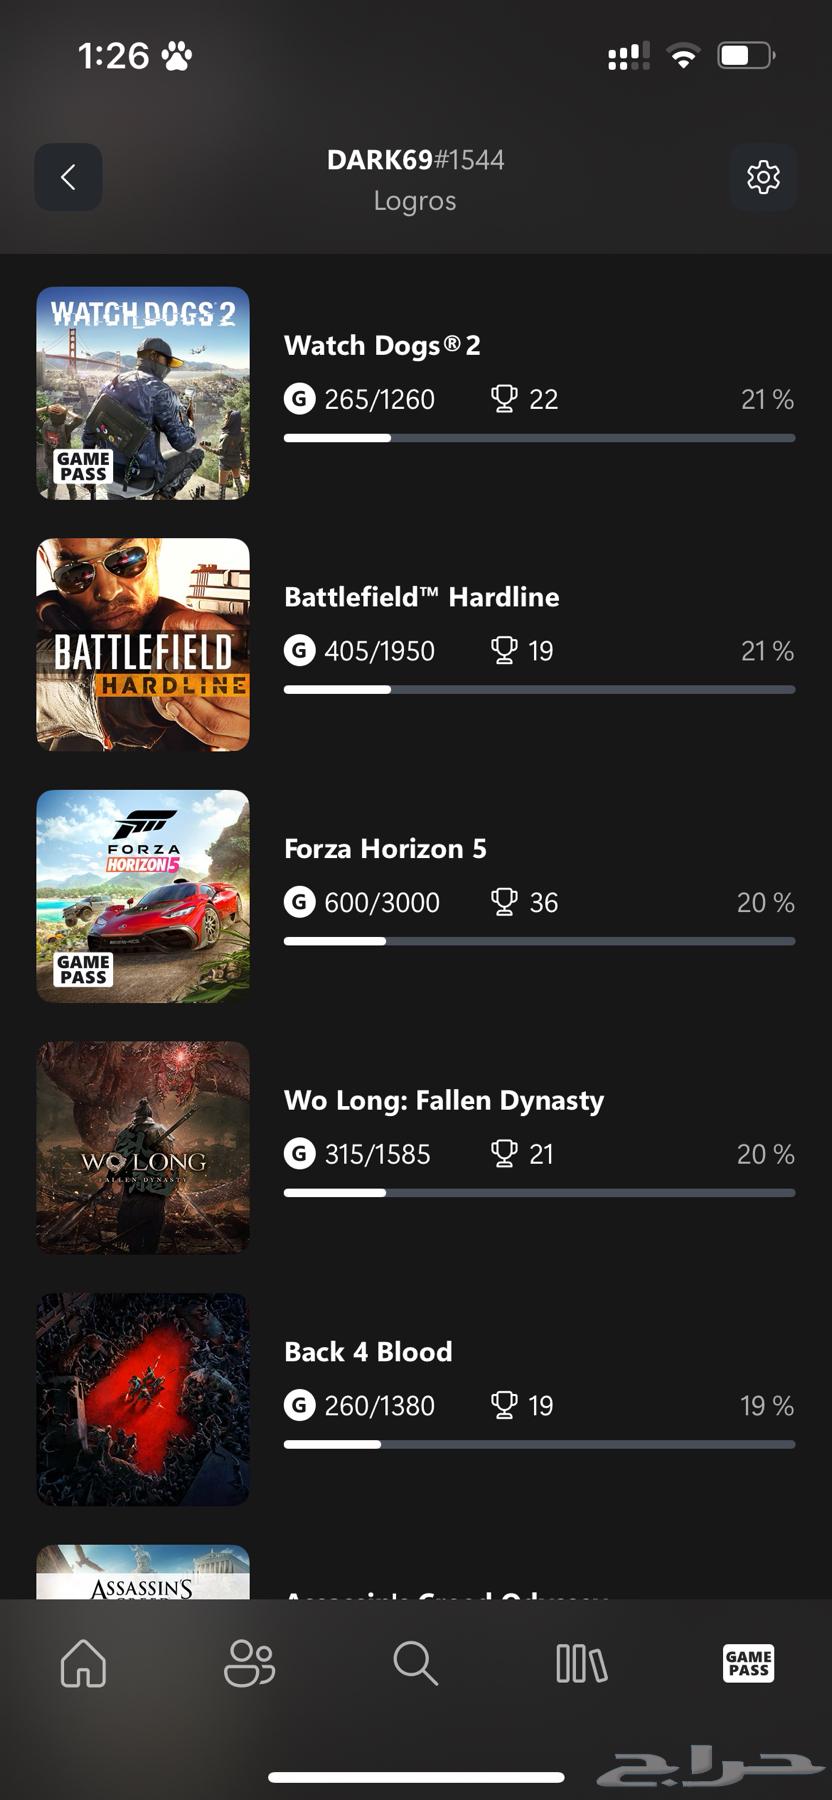Open the Watch Dogs 2 cover thumbnail
The image size is (832, 1800).
coord(143,393)
